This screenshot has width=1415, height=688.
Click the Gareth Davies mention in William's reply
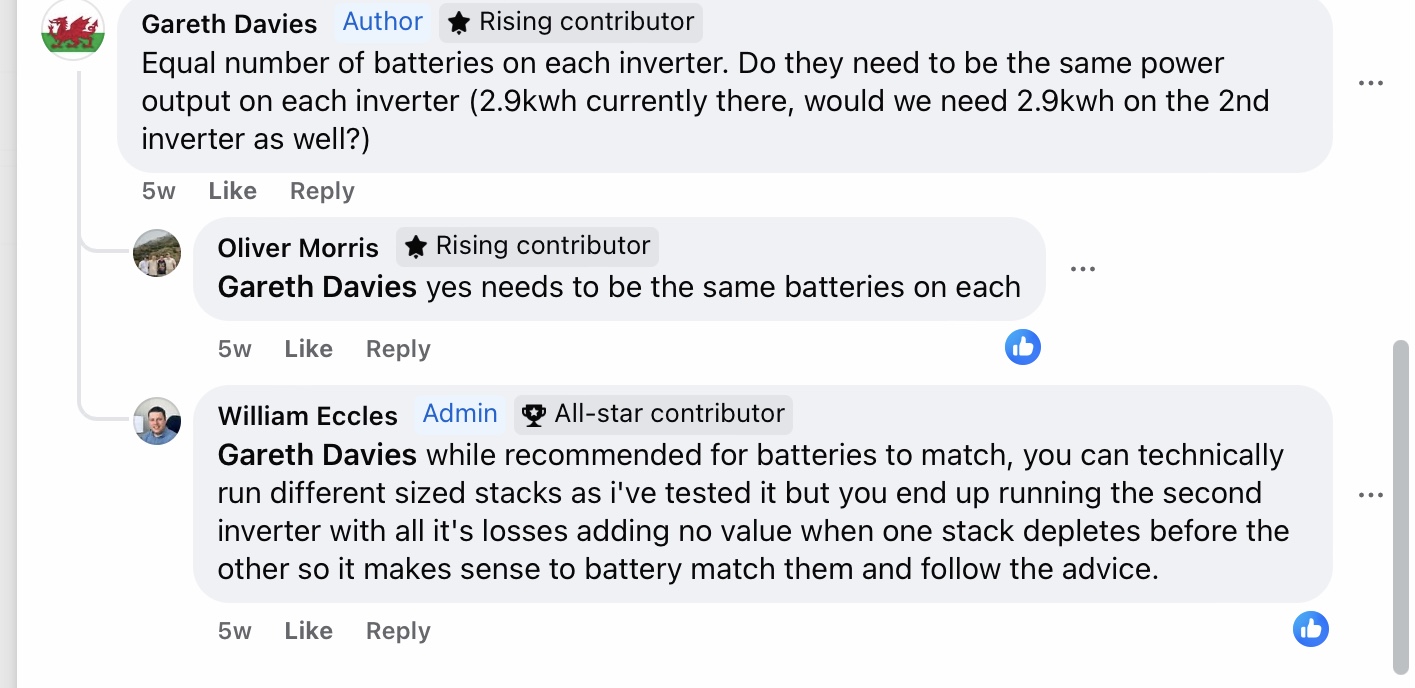tap(317, 455)
